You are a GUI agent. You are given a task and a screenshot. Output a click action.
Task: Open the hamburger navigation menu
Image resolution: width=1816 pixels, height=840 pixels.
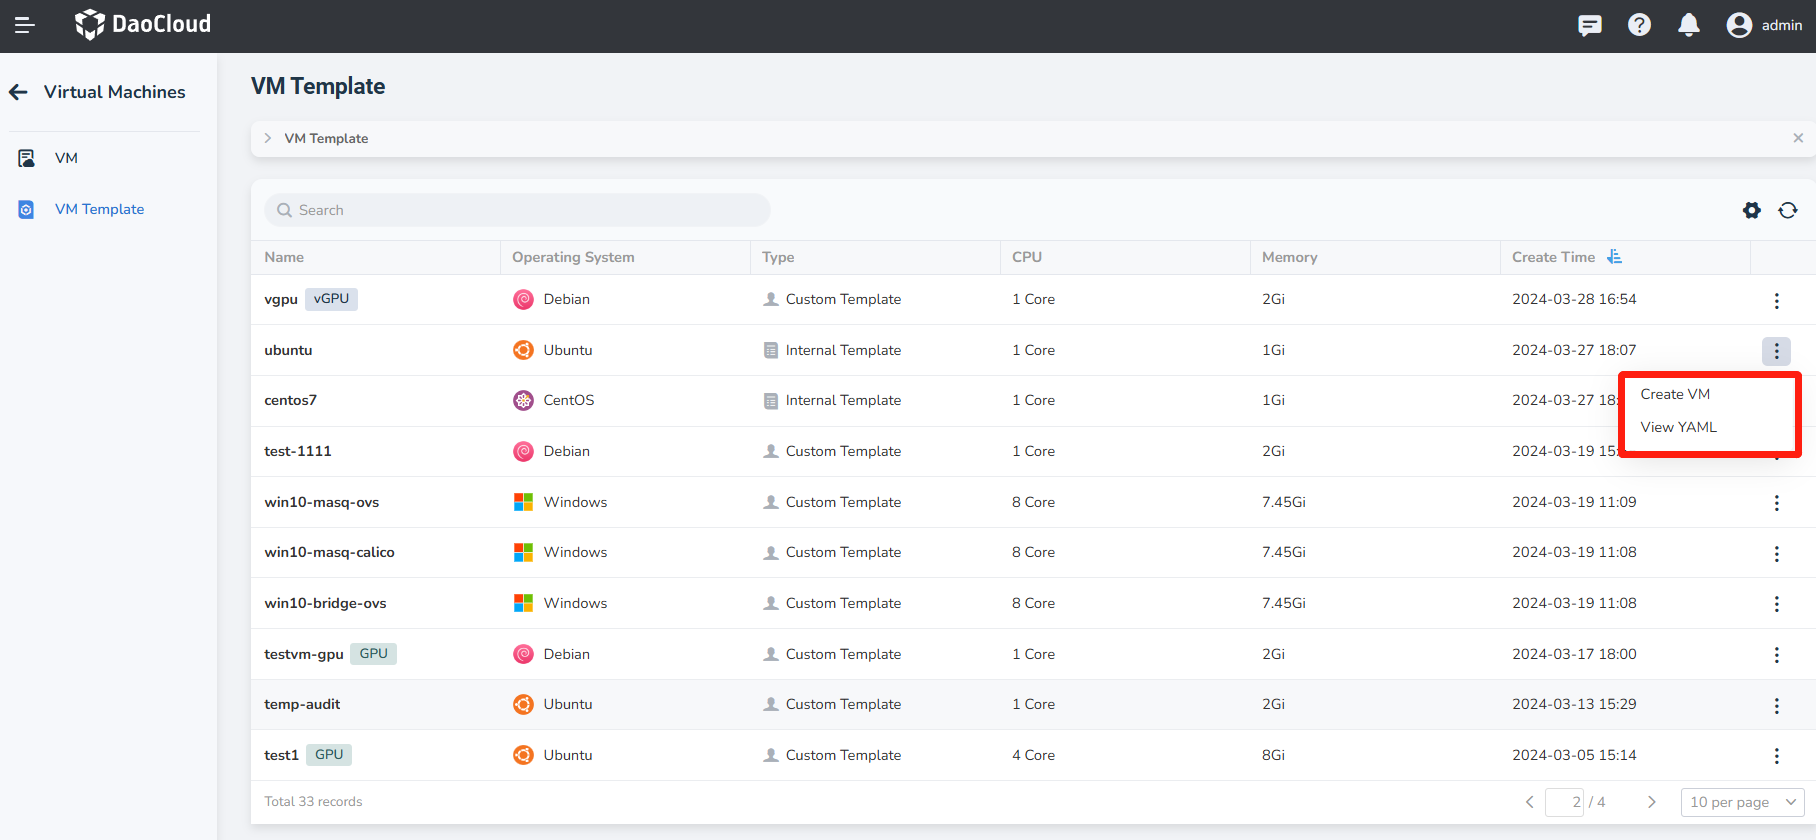click(x=25, y=25)
